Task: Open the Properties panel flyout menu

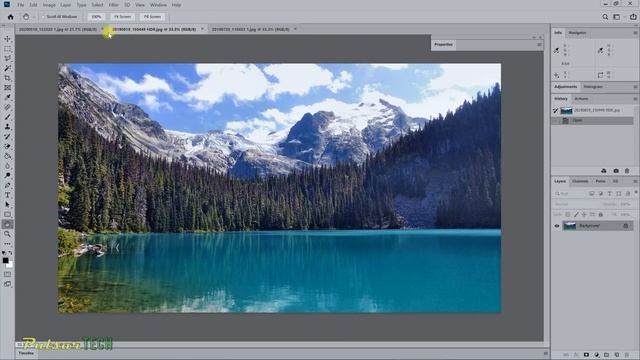Action: [x=539, y=44]
